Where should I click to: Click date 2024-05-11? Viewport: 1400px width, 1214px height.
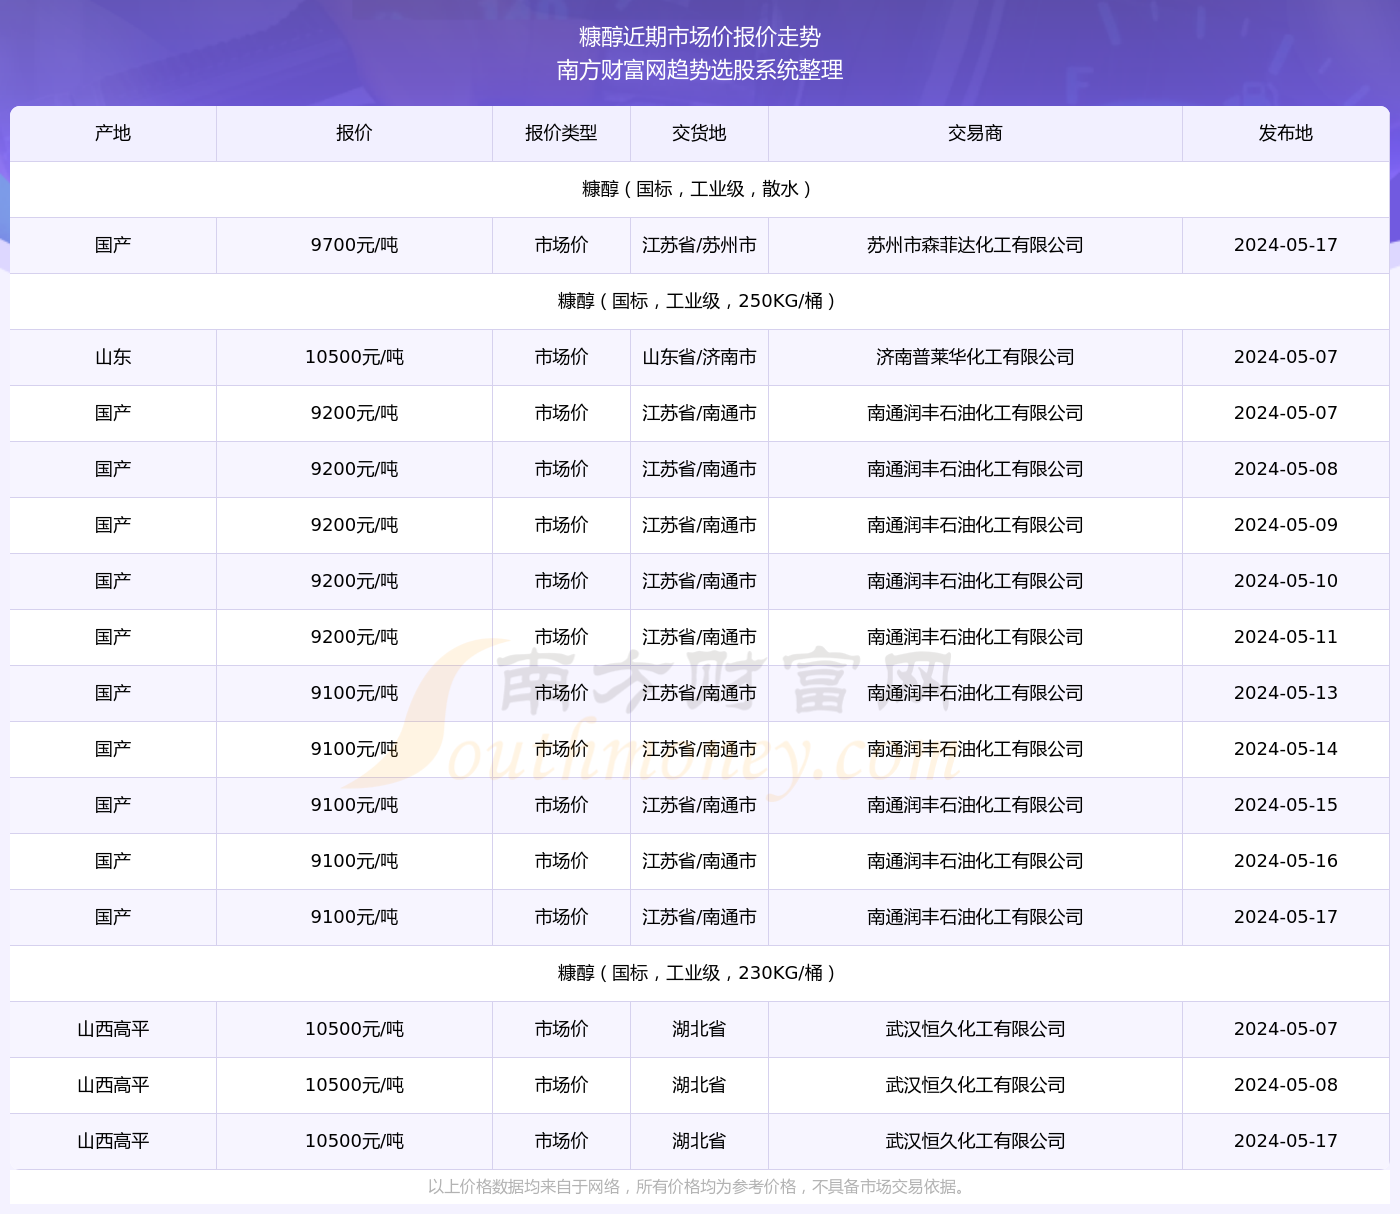pos(1285,637)
